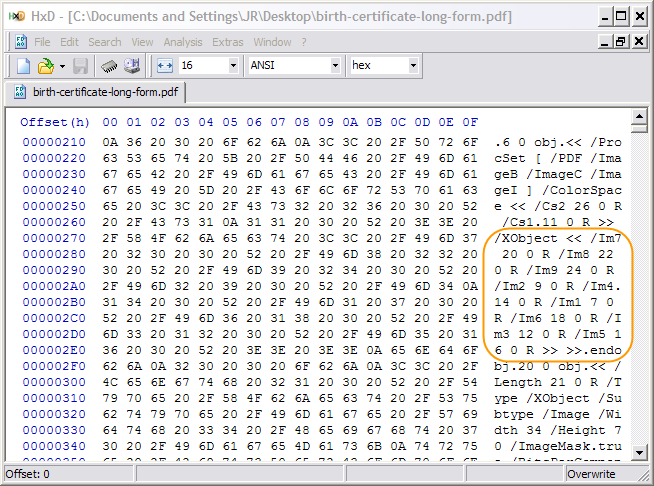This screenshot has height=486, width=654.
Task: Click the bytes-per-row width icon
Action: pyautogui.click(x=165, y=66)
